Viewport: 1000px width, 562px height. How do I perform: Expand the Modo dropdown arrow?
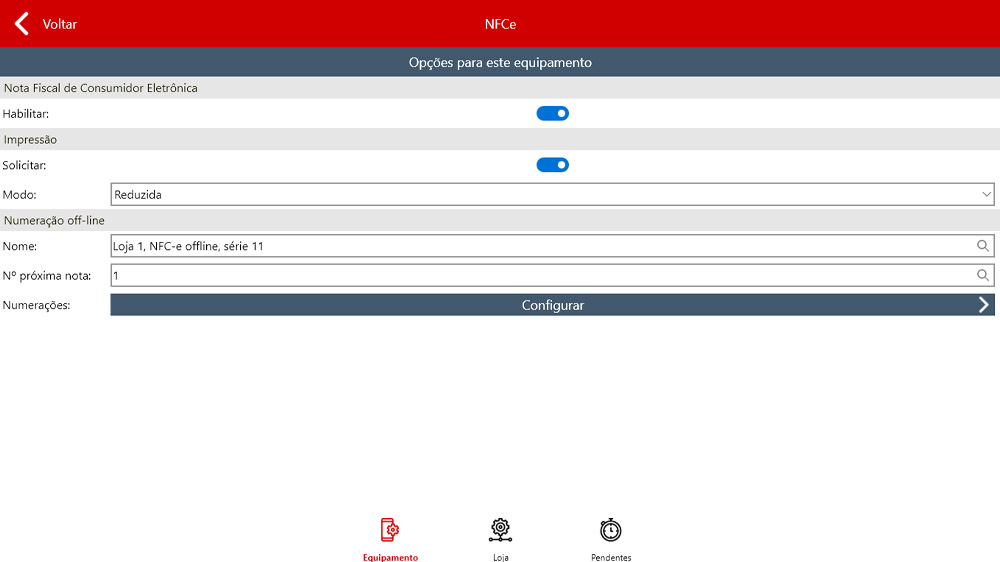point(986,195)
